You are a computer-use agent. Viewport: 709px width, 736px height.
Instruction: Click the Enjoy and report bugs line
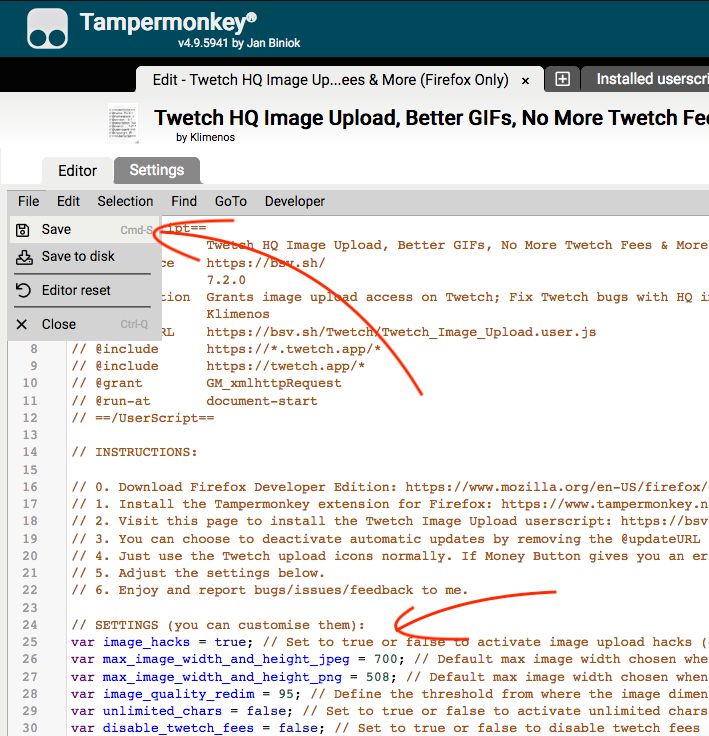pos(270,590)
